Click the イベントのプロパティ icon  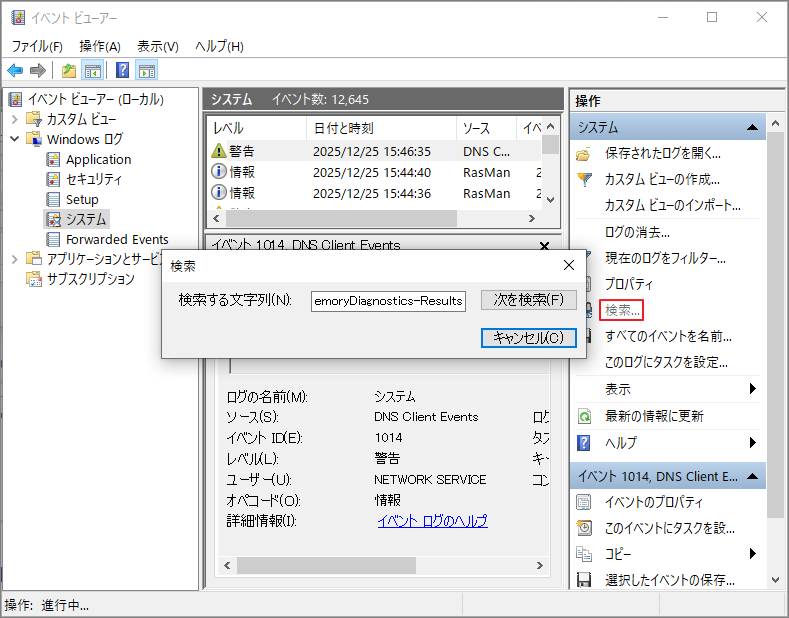[x=584, y=502]
